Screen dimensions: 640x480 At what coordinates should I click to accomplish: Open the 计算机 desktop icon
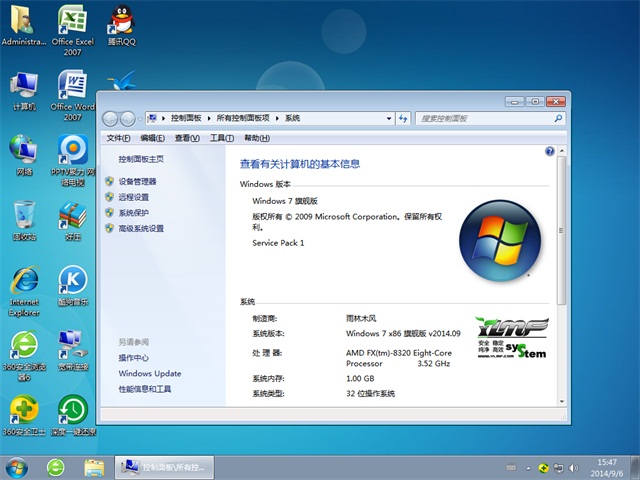click(x=24, y=91)
